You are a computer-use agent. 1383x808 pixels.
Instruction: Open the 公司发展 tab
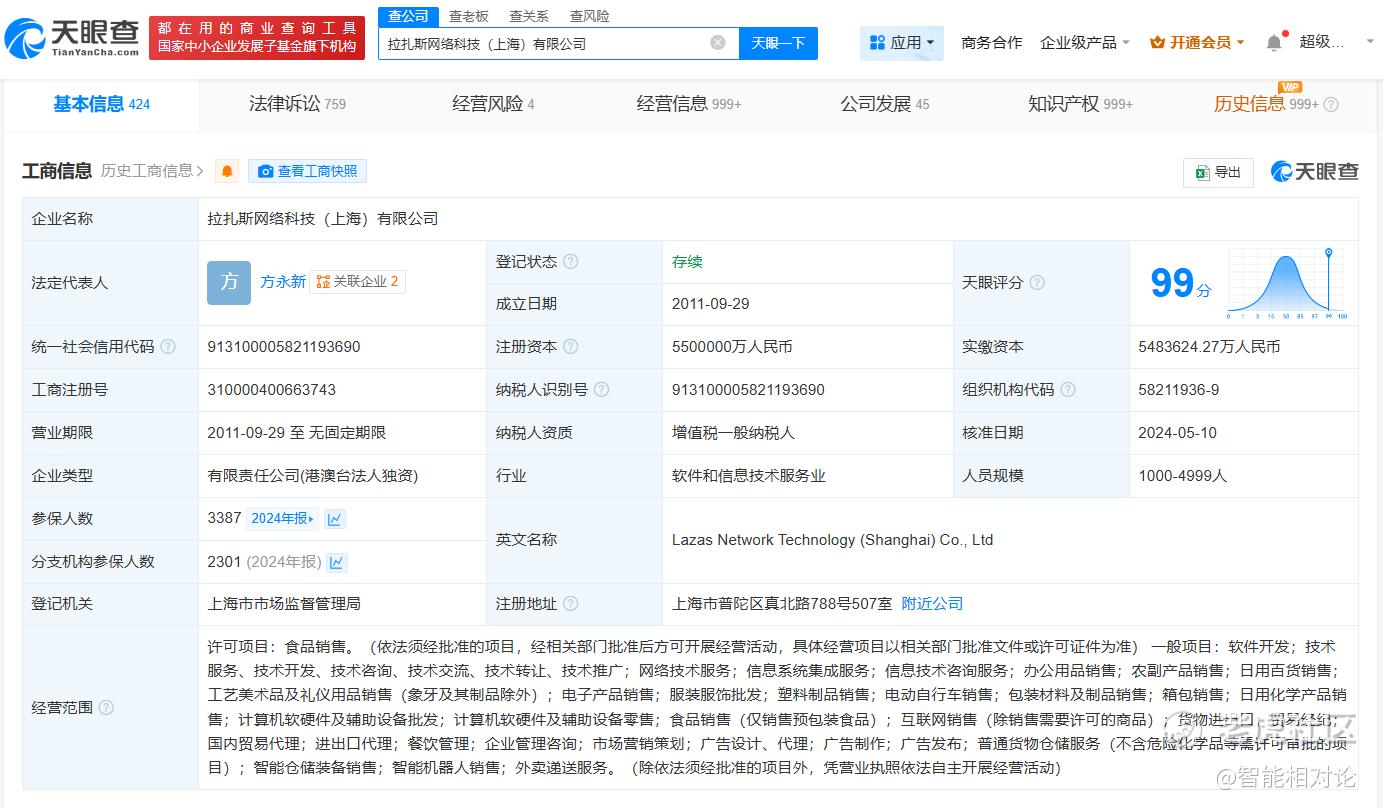click(884, 104)
